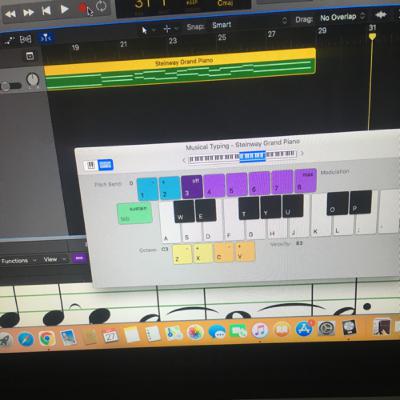Click the Z octave down key

click(182, 254)
